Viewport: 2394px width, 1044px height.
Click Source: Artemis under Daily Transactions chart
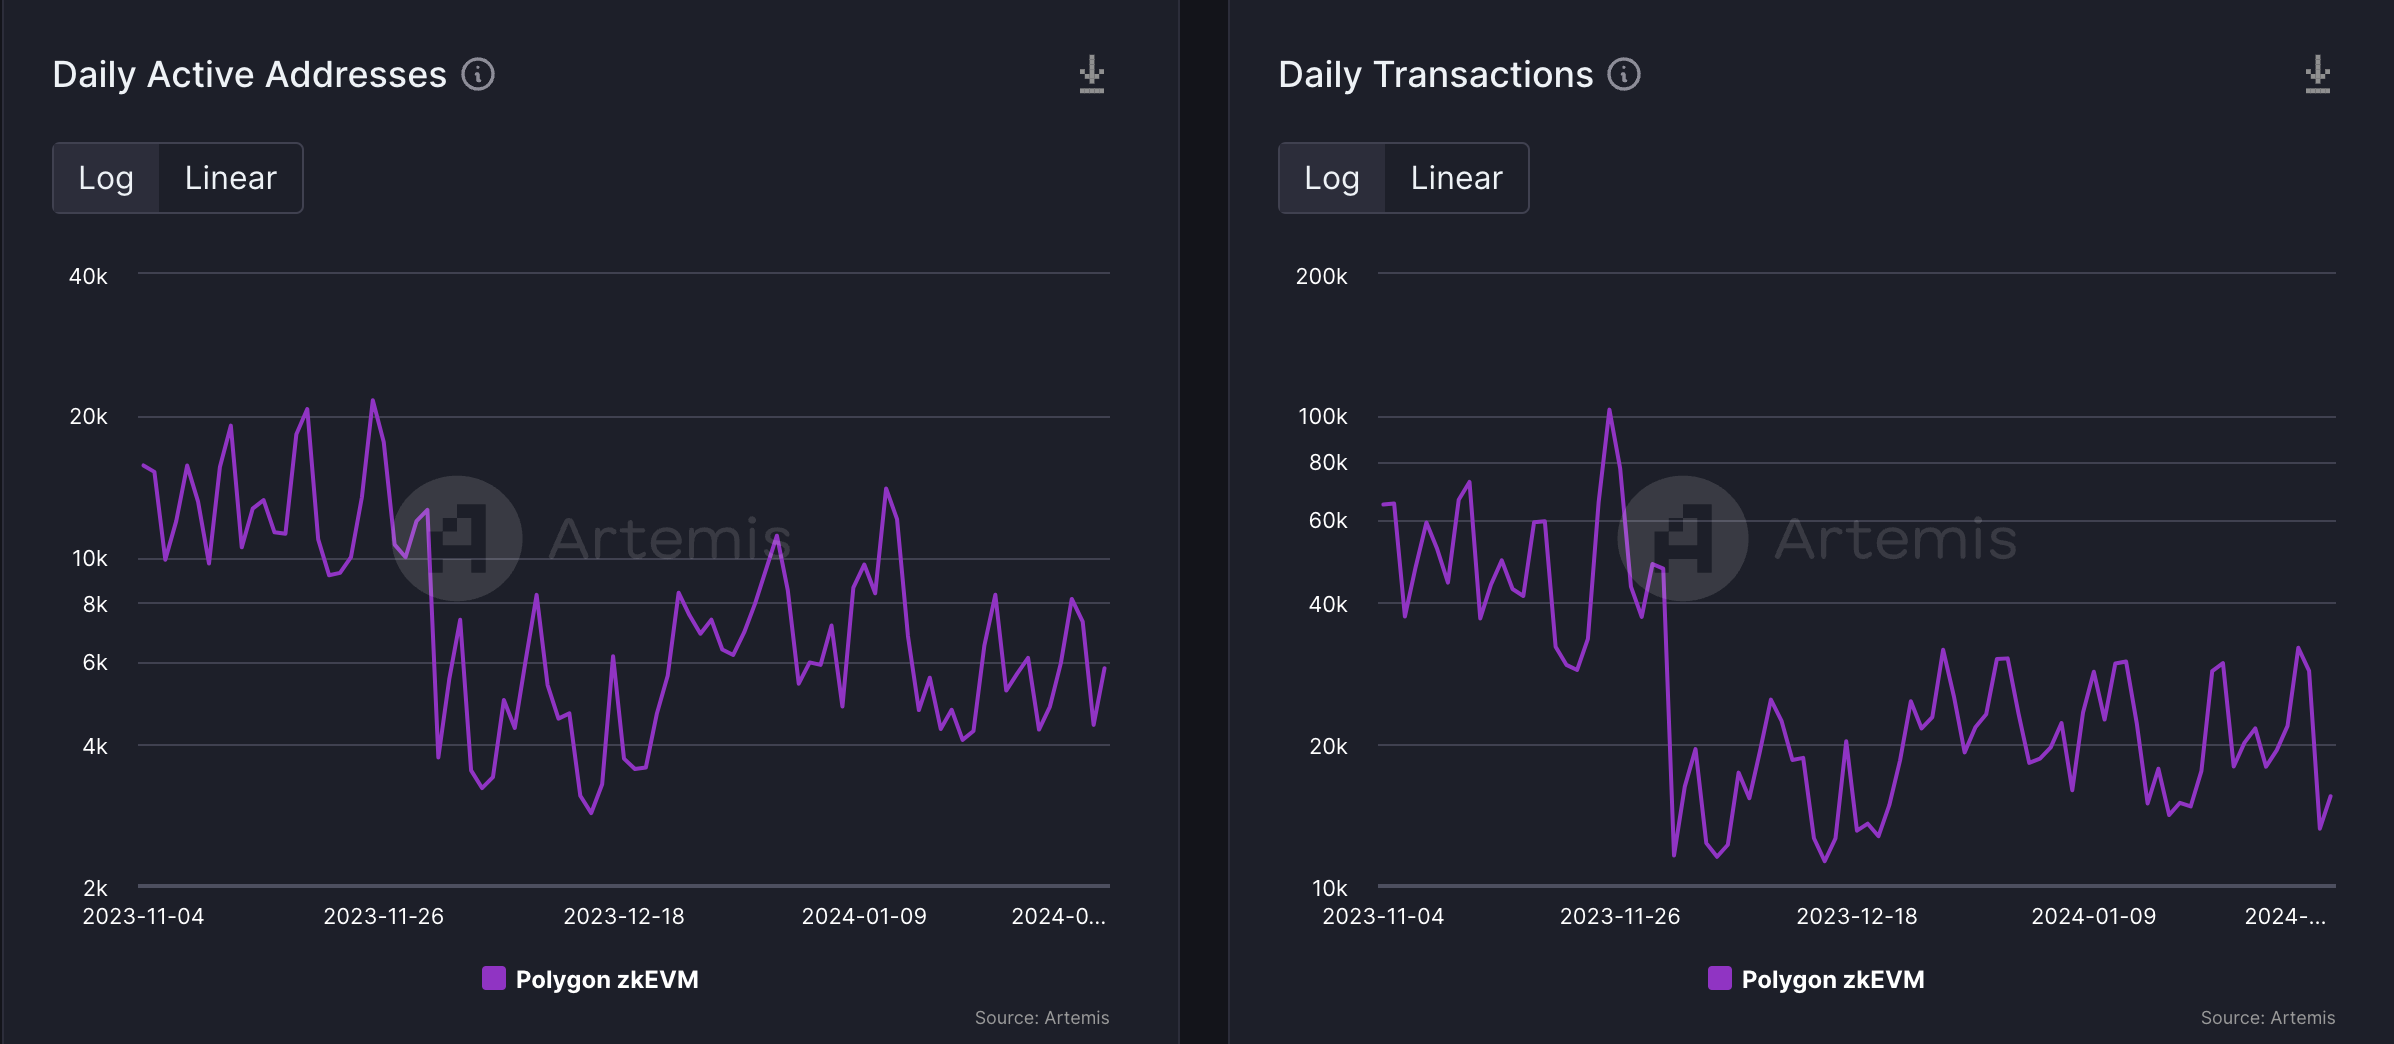point(2267,1017)
